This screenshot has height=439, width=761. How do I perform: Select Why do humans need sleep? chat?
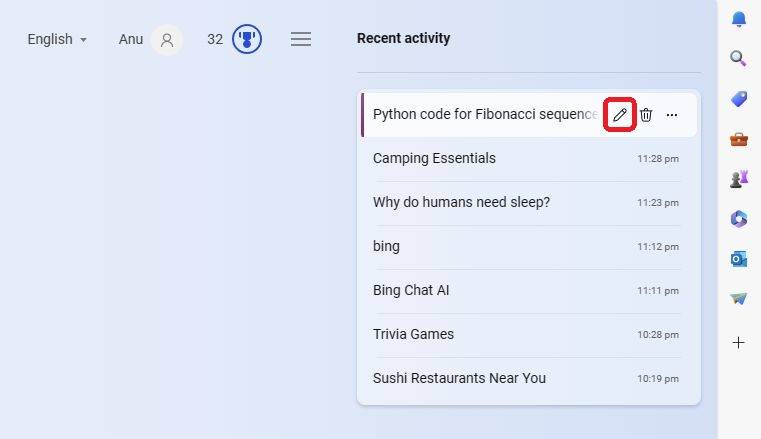pyautogui.click(x=527, y=202)
